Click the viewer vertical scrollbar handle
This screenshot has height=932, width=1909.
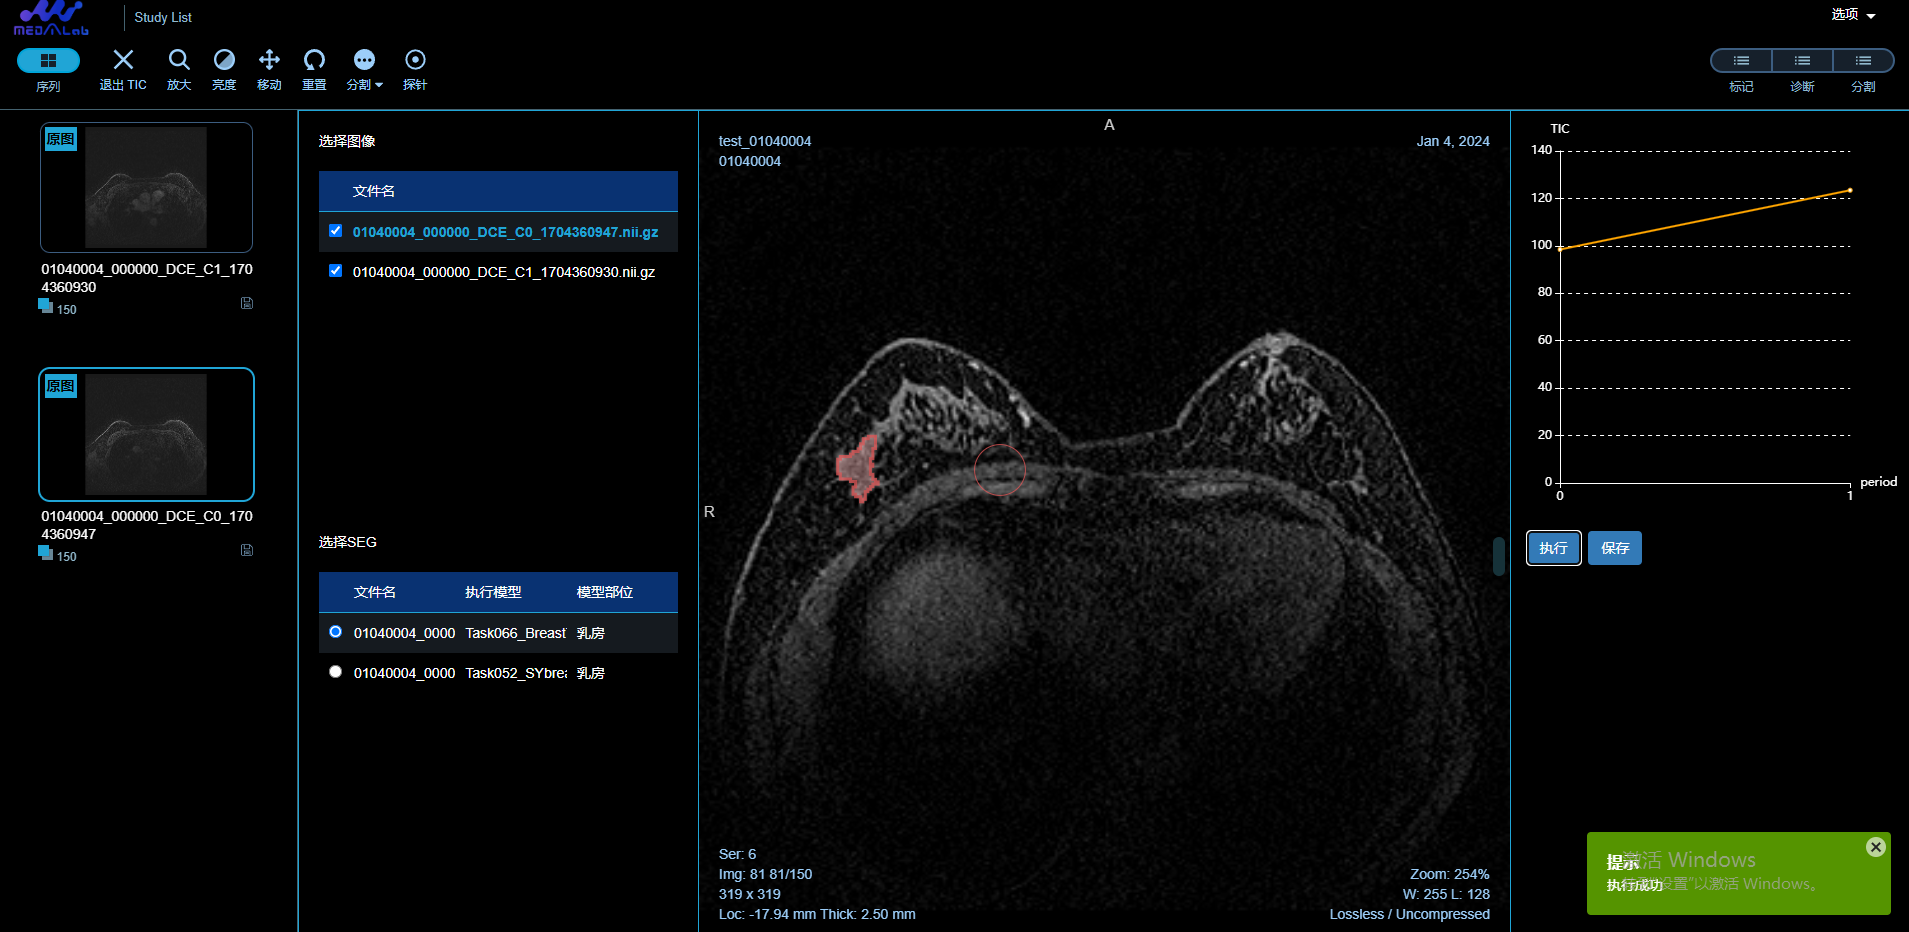[1499, 556]
